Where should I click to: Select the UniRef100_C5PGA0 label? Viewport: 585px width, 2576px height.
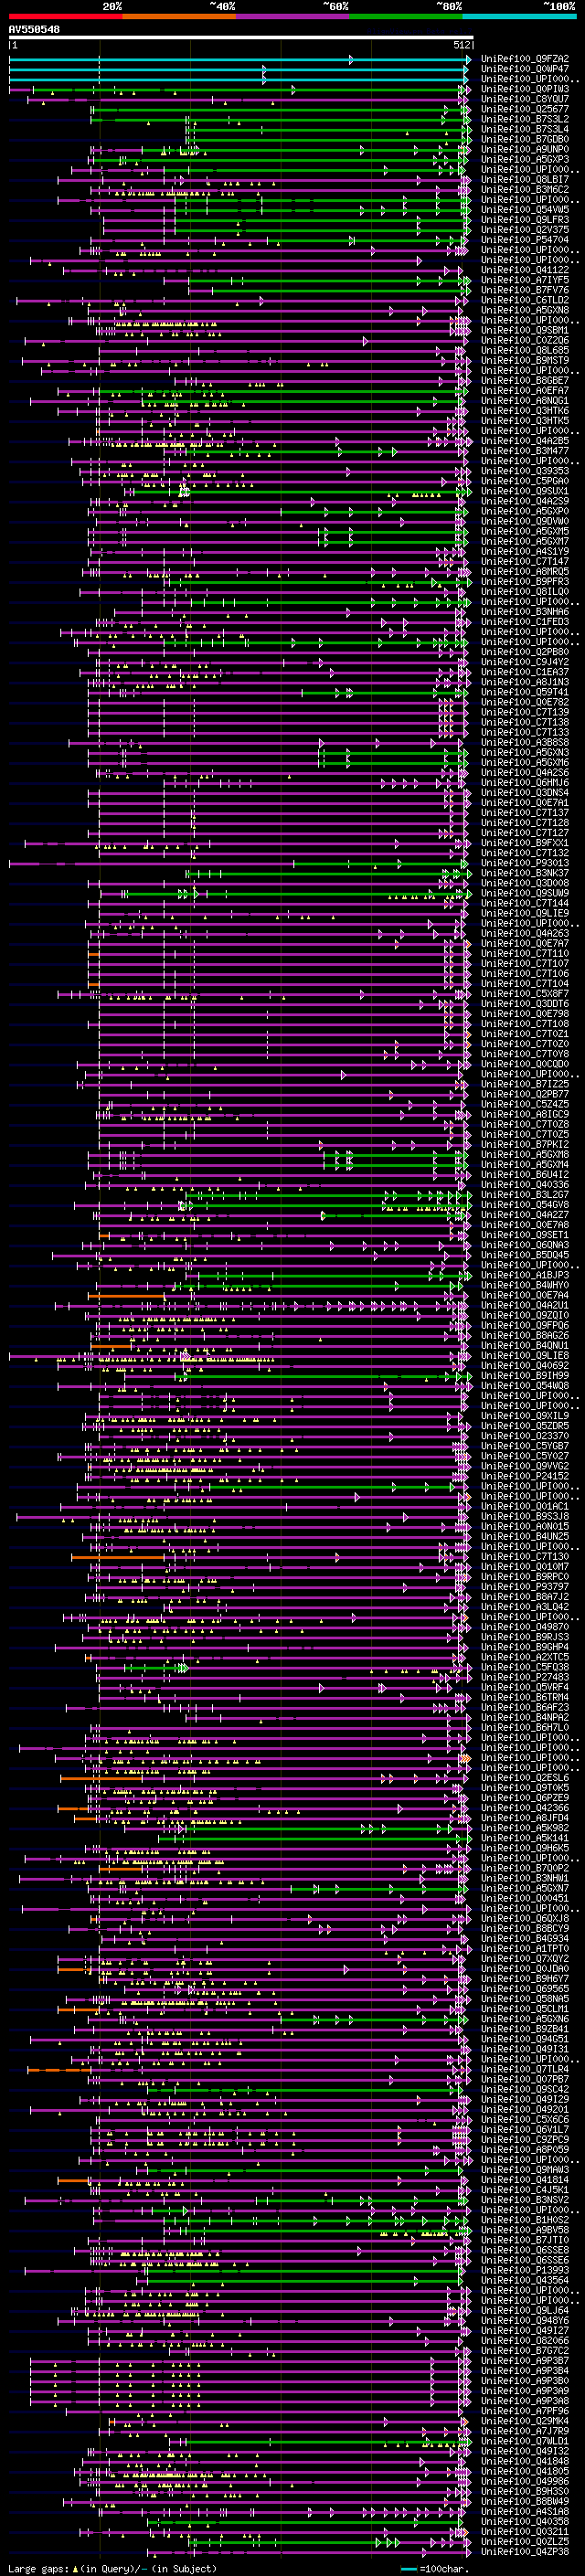point(525,481)
